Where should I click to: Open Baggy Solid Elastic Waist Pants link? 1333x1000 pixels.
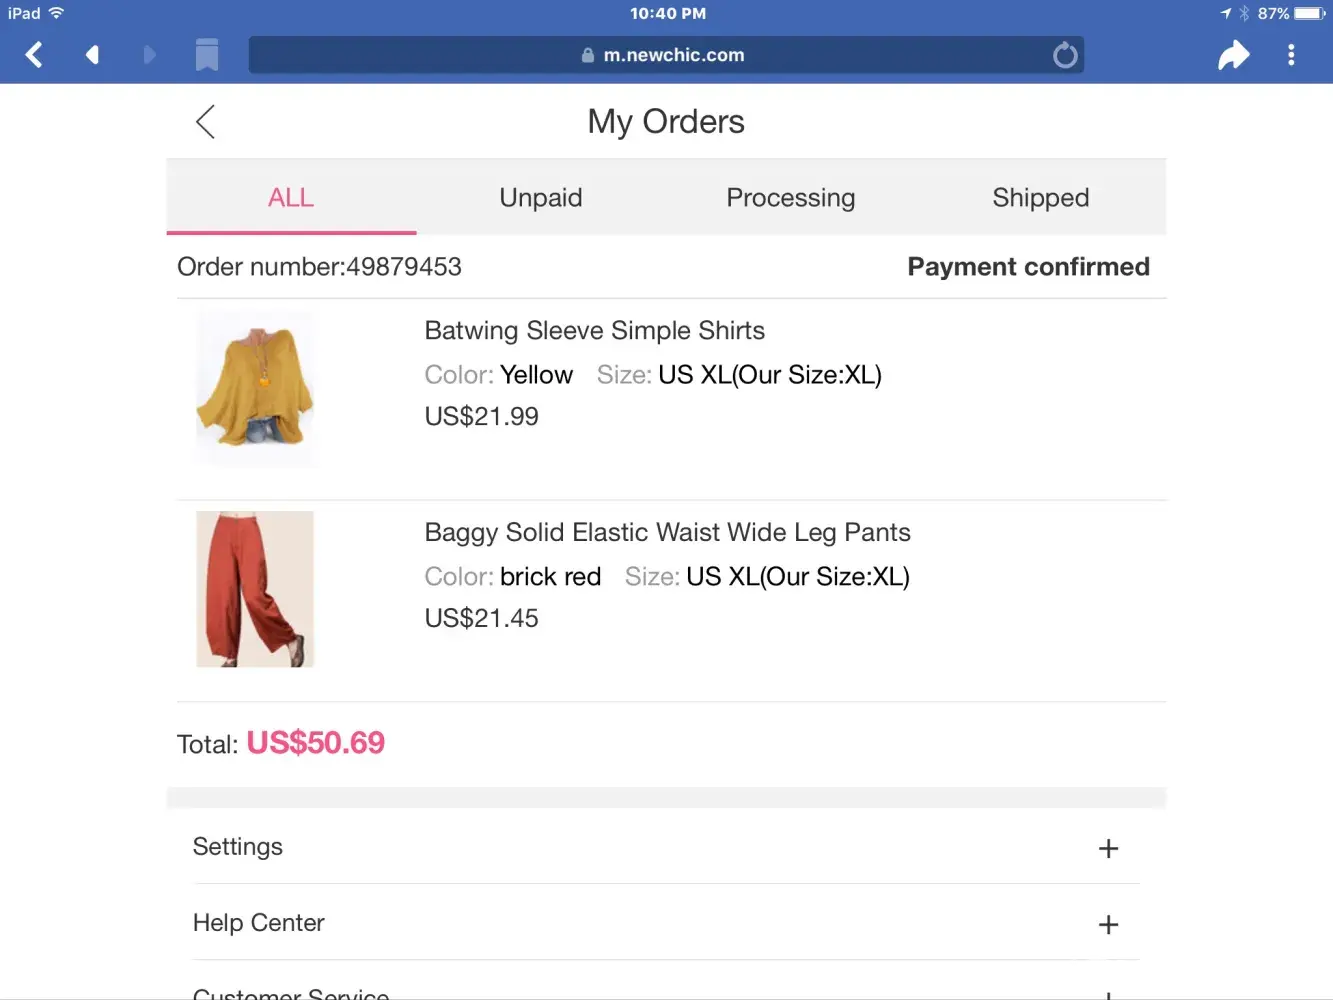coord(667,533)
